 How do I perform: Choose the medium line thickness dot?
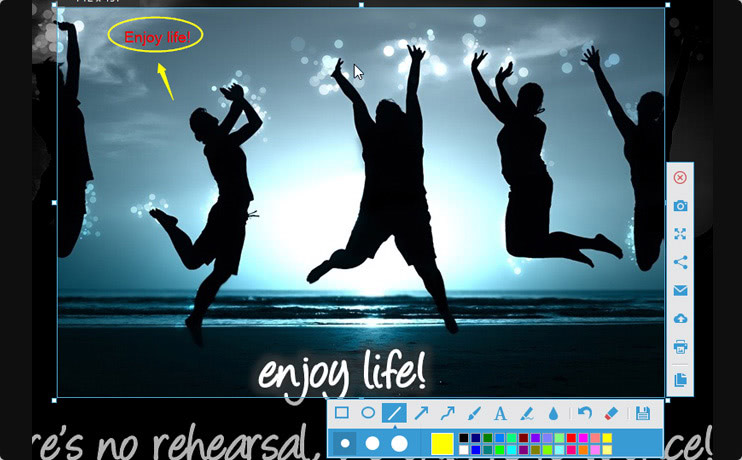(372, 443)
